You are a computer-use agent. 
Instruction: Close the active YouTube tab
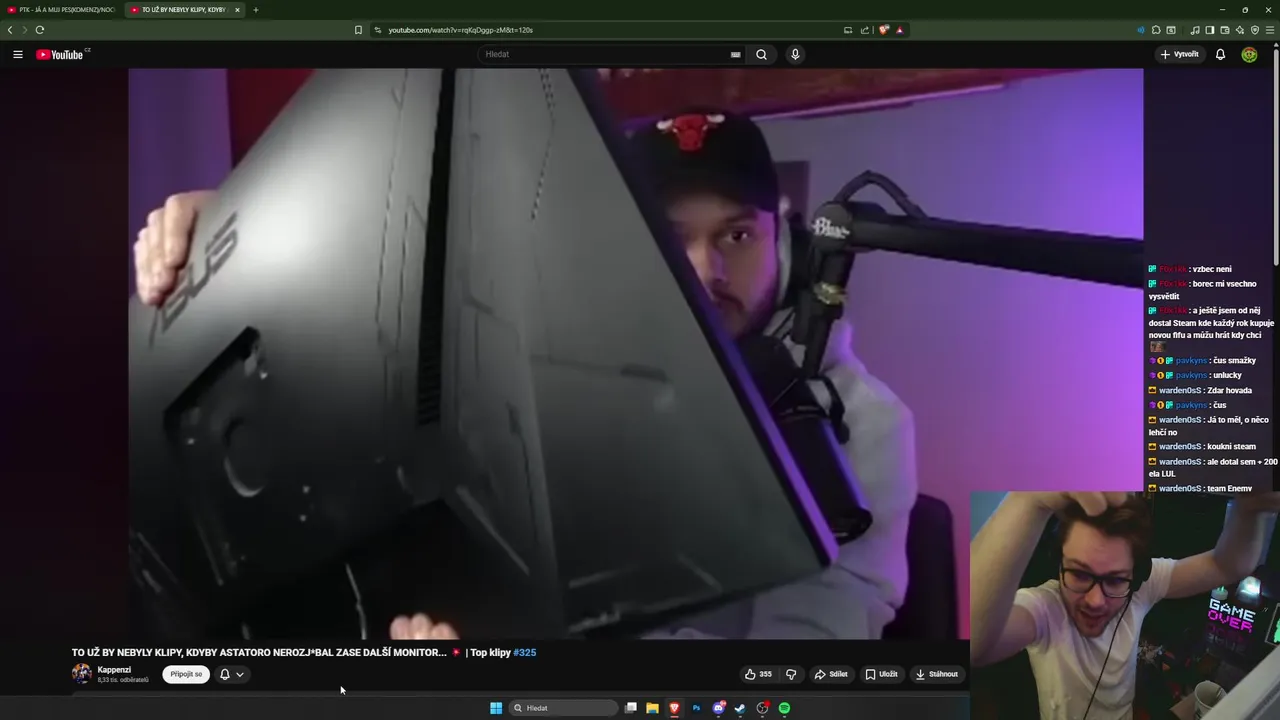click(237, 10)
